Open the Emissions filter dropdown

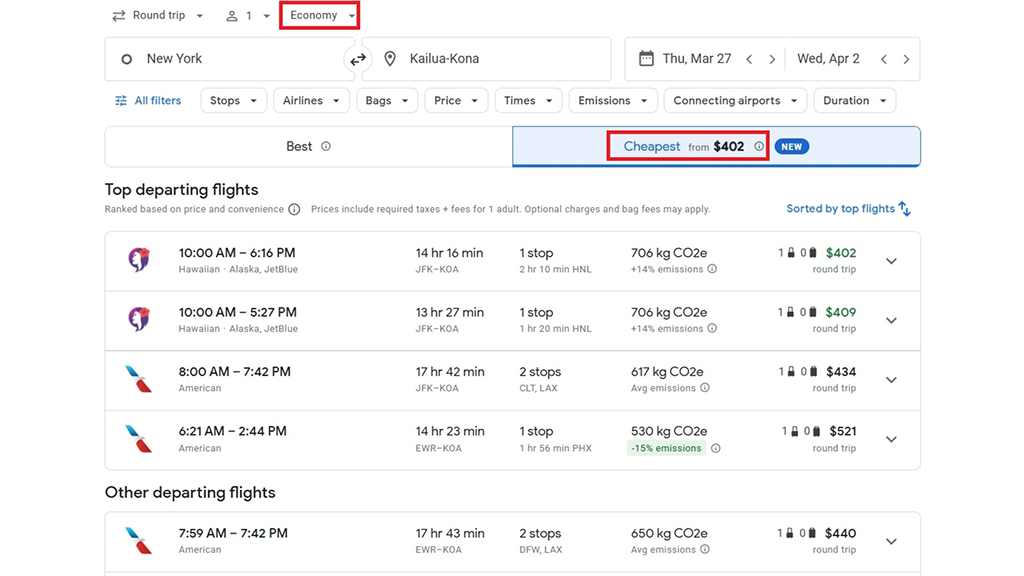613,101
